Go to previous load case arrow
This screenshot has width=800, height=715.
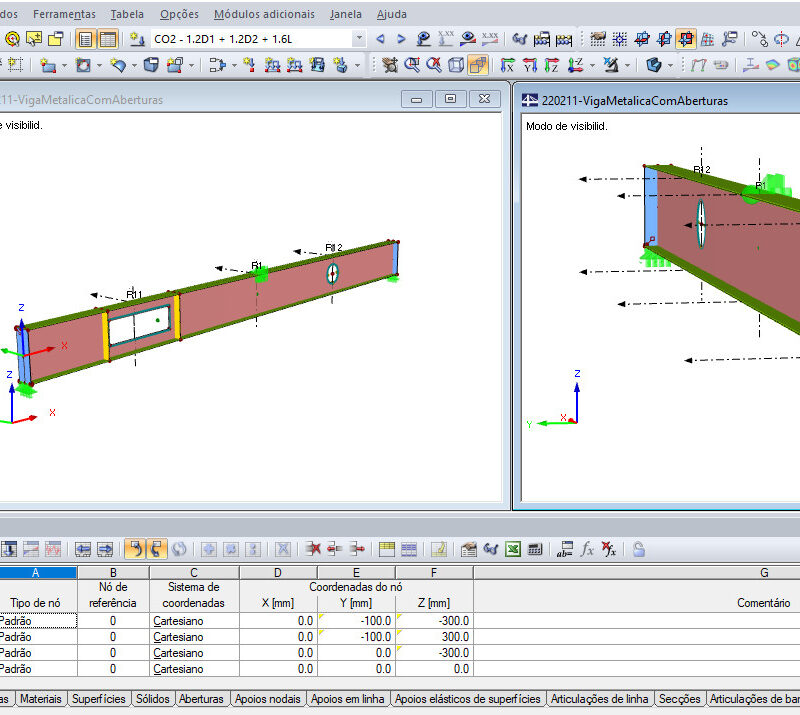[380, 39]
